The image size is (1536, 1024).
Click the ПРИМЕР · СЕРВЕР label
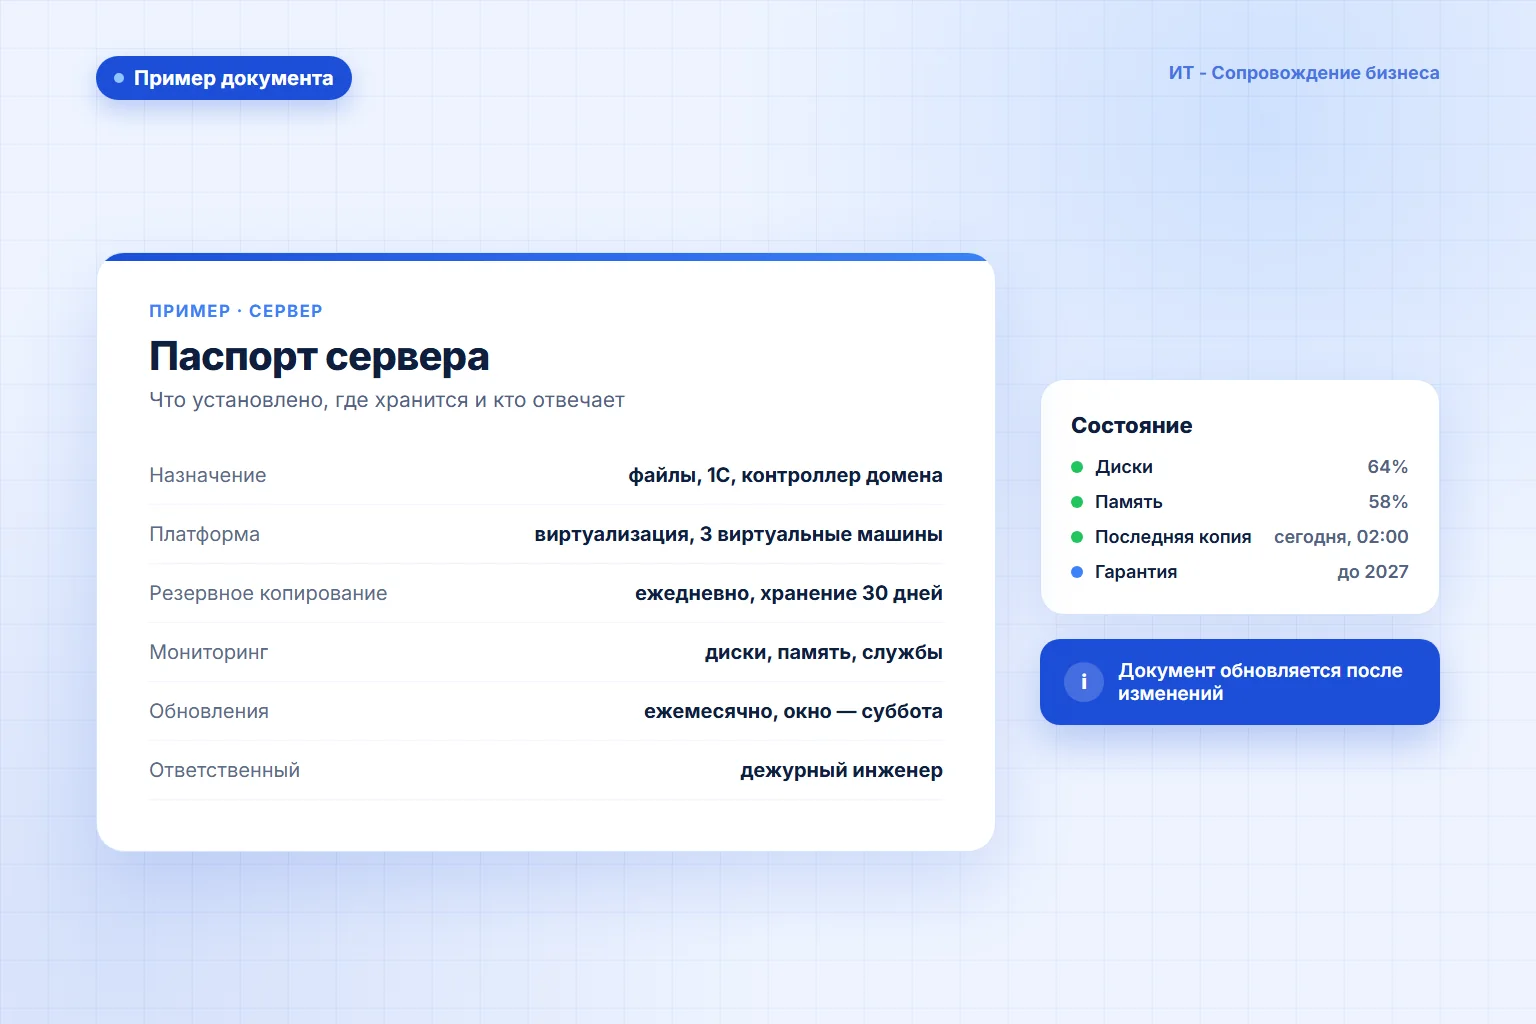tap(236, 311)
